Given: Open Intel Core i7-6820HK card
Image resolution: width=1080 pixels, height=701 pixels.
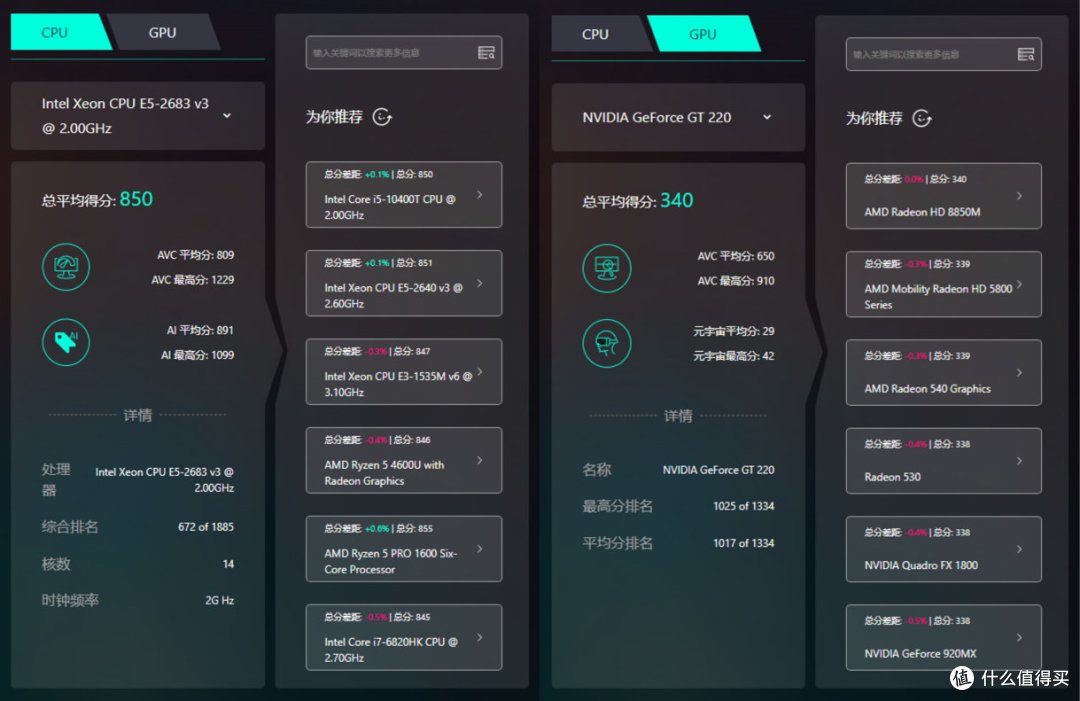Looking at the screenshot, I should 404,637.
